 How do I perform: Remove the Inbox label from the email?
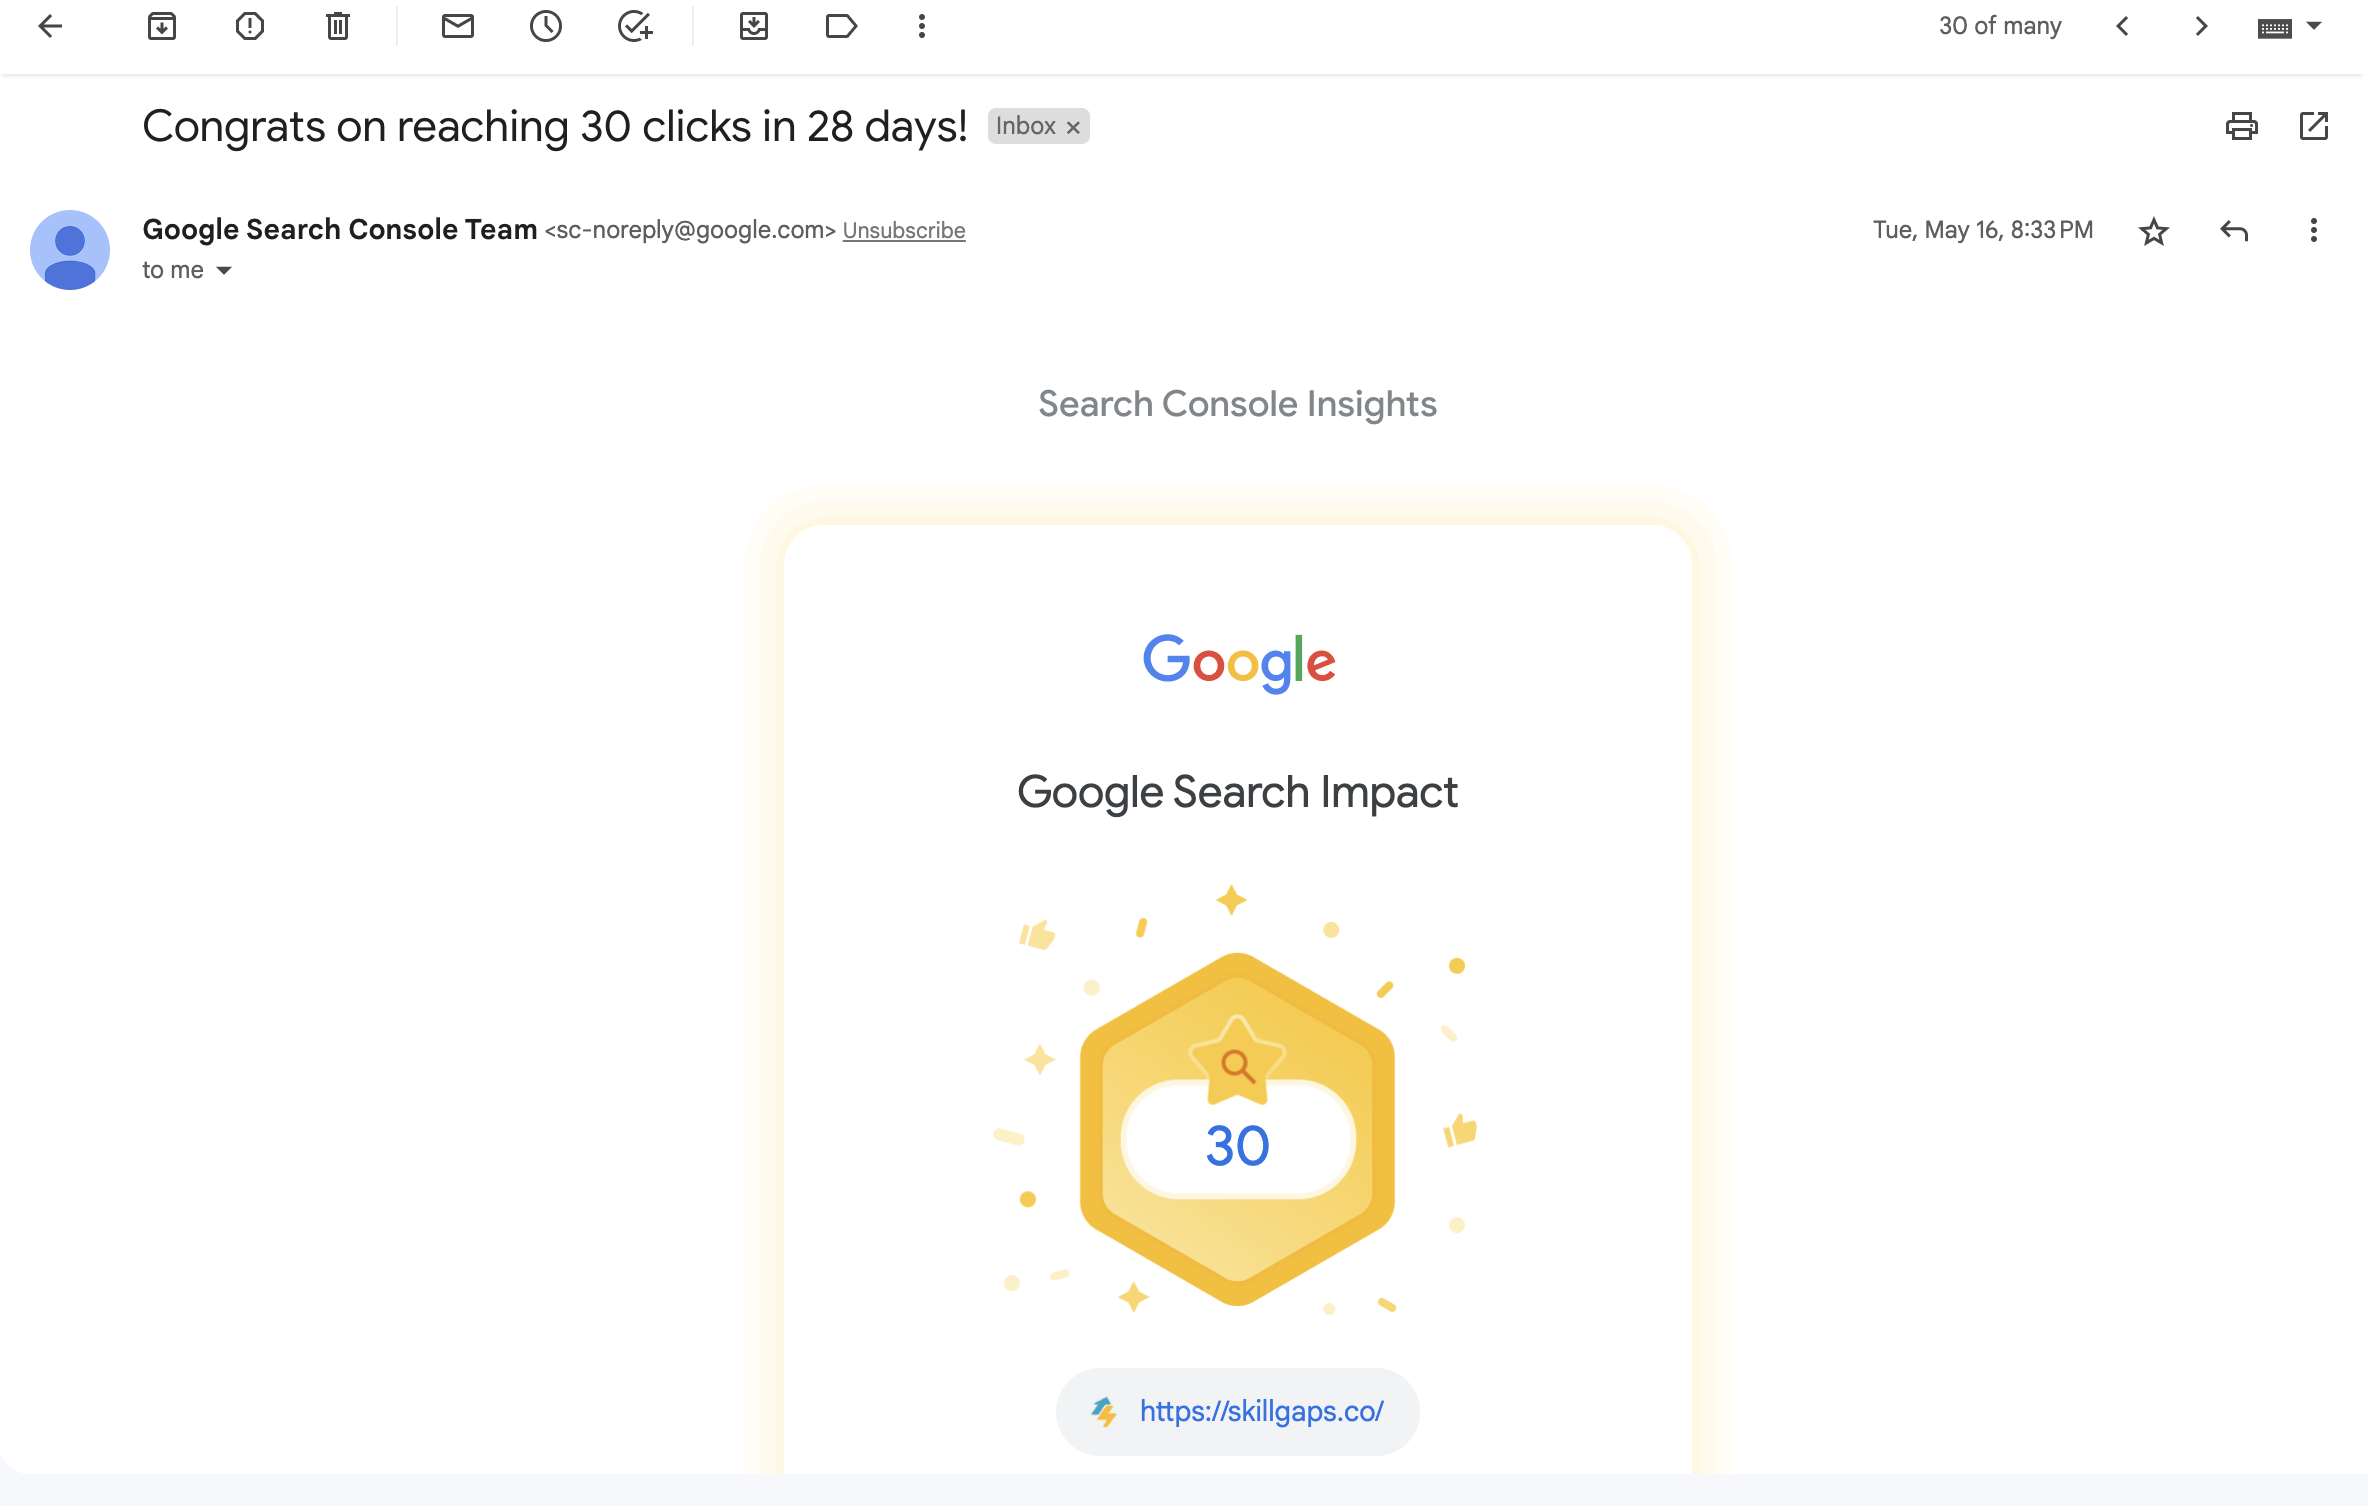[1074, 128]
